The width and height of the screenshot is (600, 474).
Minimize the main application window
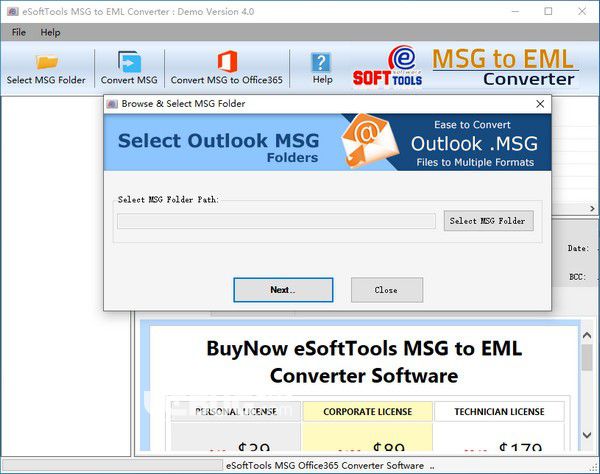point(515,11)
